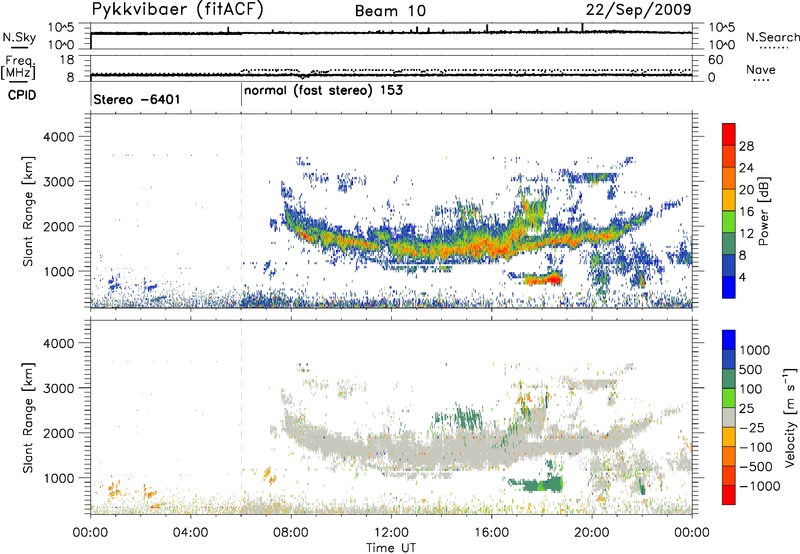The image size is (800, 554).
Task: Click the 20:00 time tick label
Action: (x=592, y=533)
